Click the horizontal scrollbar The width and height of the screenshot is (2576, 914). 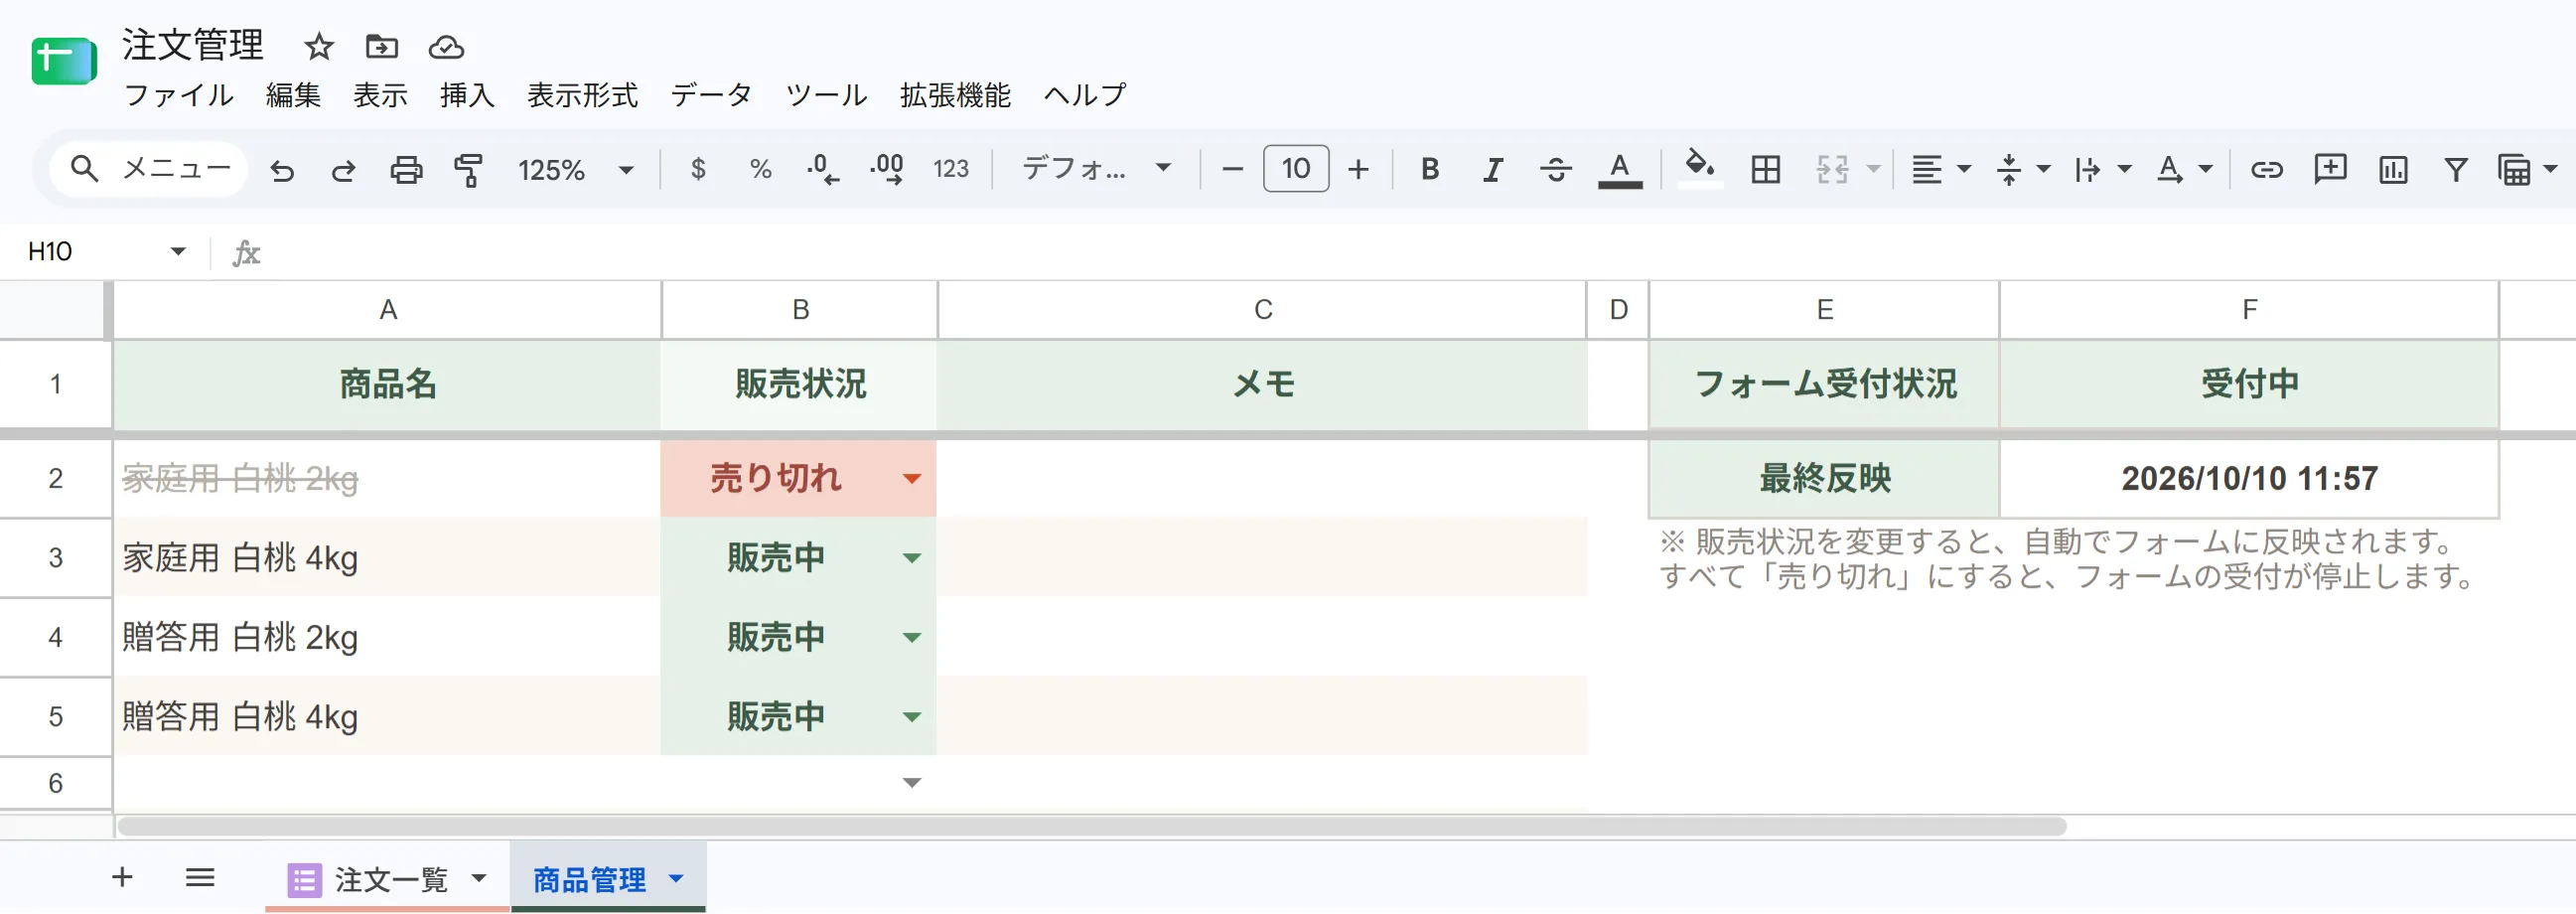point(1092,826)
